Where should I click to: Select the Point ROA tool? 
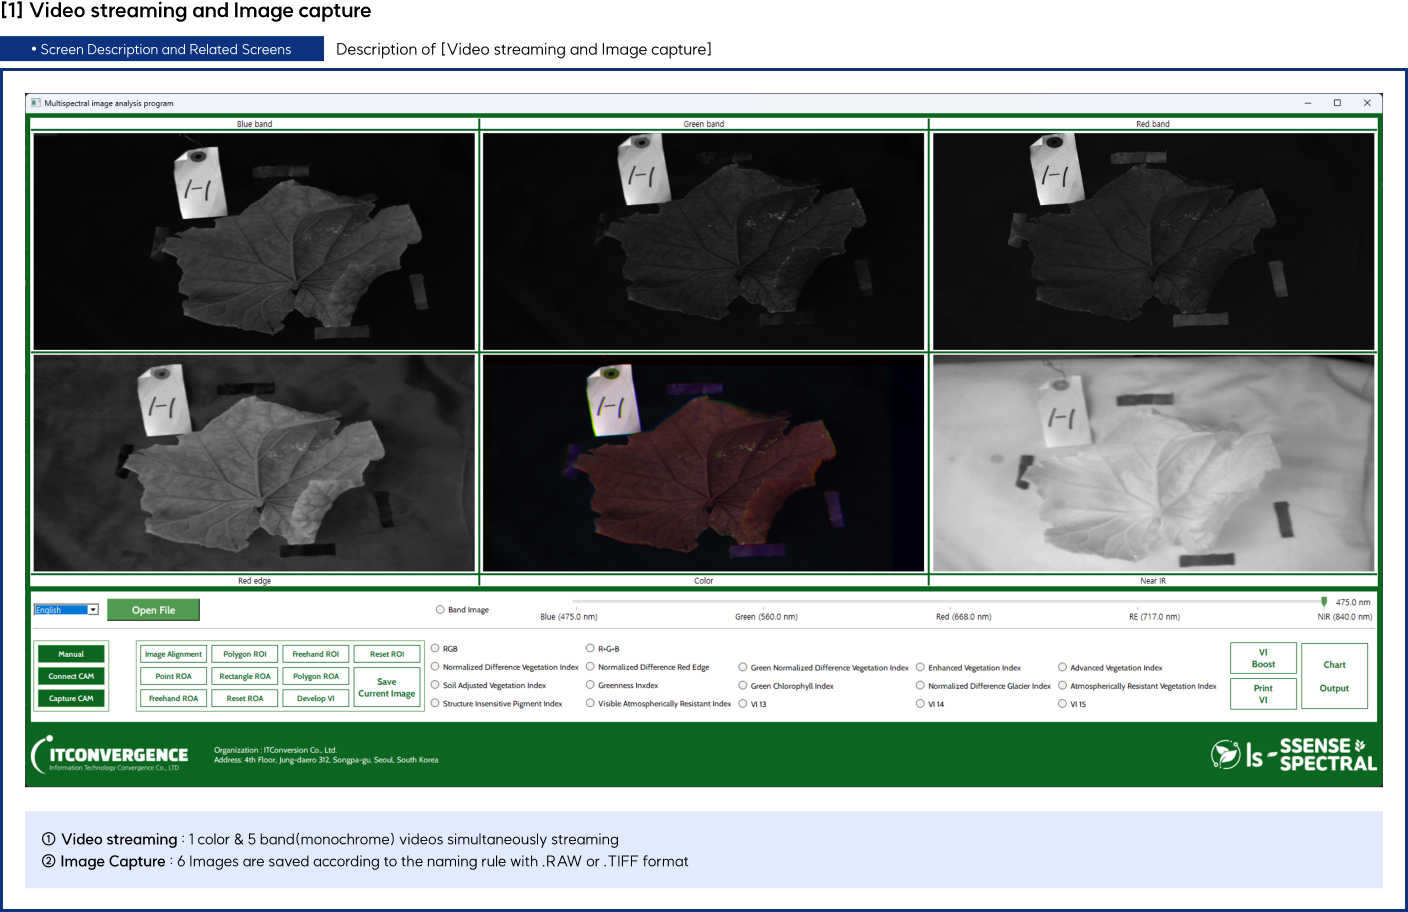click(x=172, y=675)
